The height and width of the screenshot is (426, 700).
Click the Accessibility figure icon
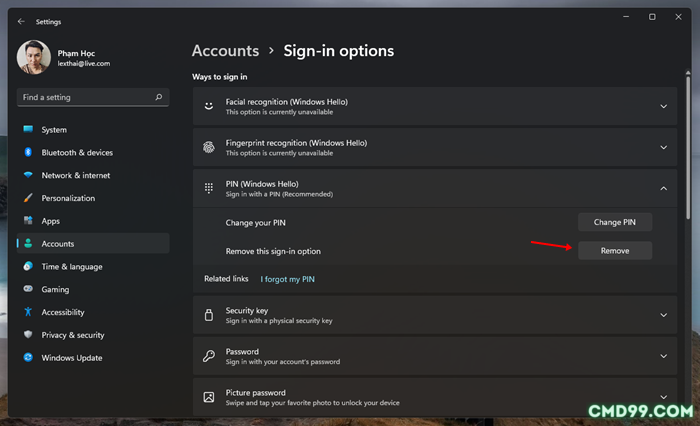(x=28, y=312)
